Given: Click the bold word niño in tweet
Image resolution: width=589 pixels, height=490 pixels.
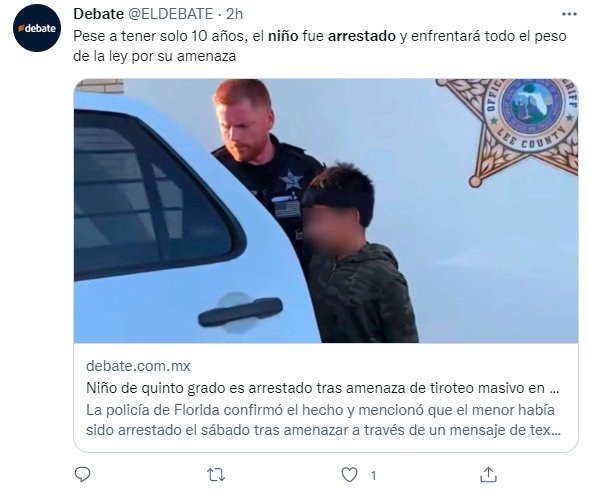Looking at the screenshot, I should 283,36.
